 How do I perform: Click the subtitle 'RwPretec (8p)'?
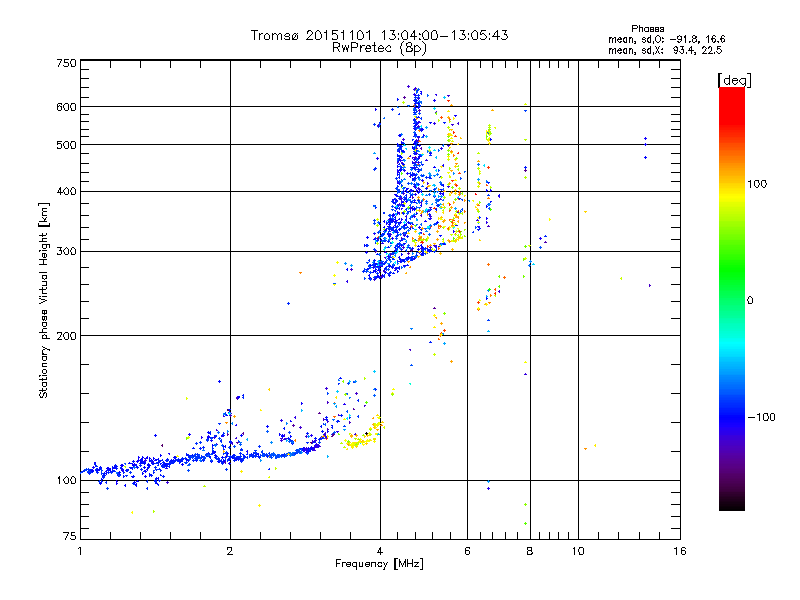(379, 48)
